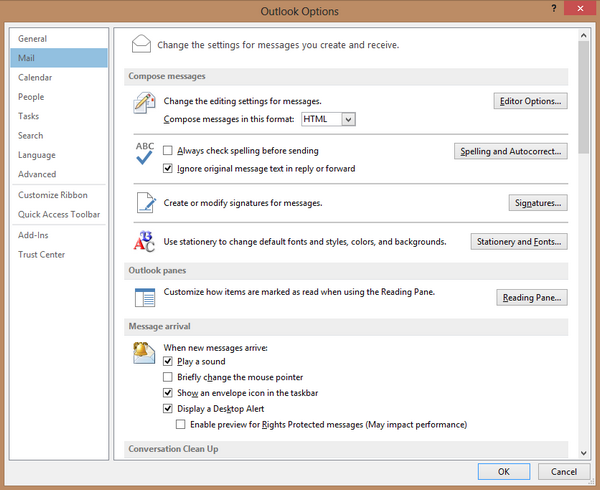The image size is (600, 490).
Task: Click the Compose messages section header
Action: 346,77
